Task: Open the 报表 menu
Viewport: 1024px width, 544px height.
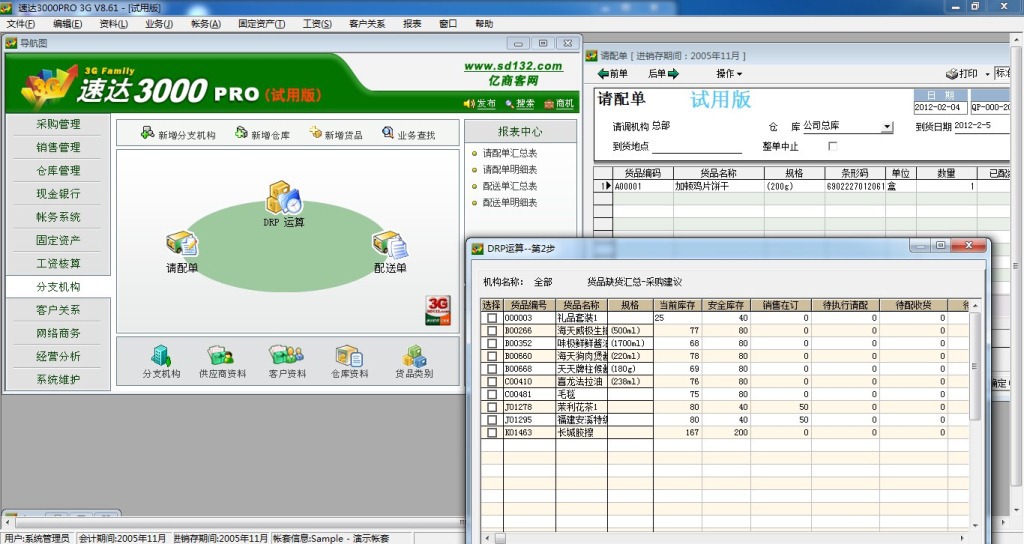Action: (x=412, y=24)
